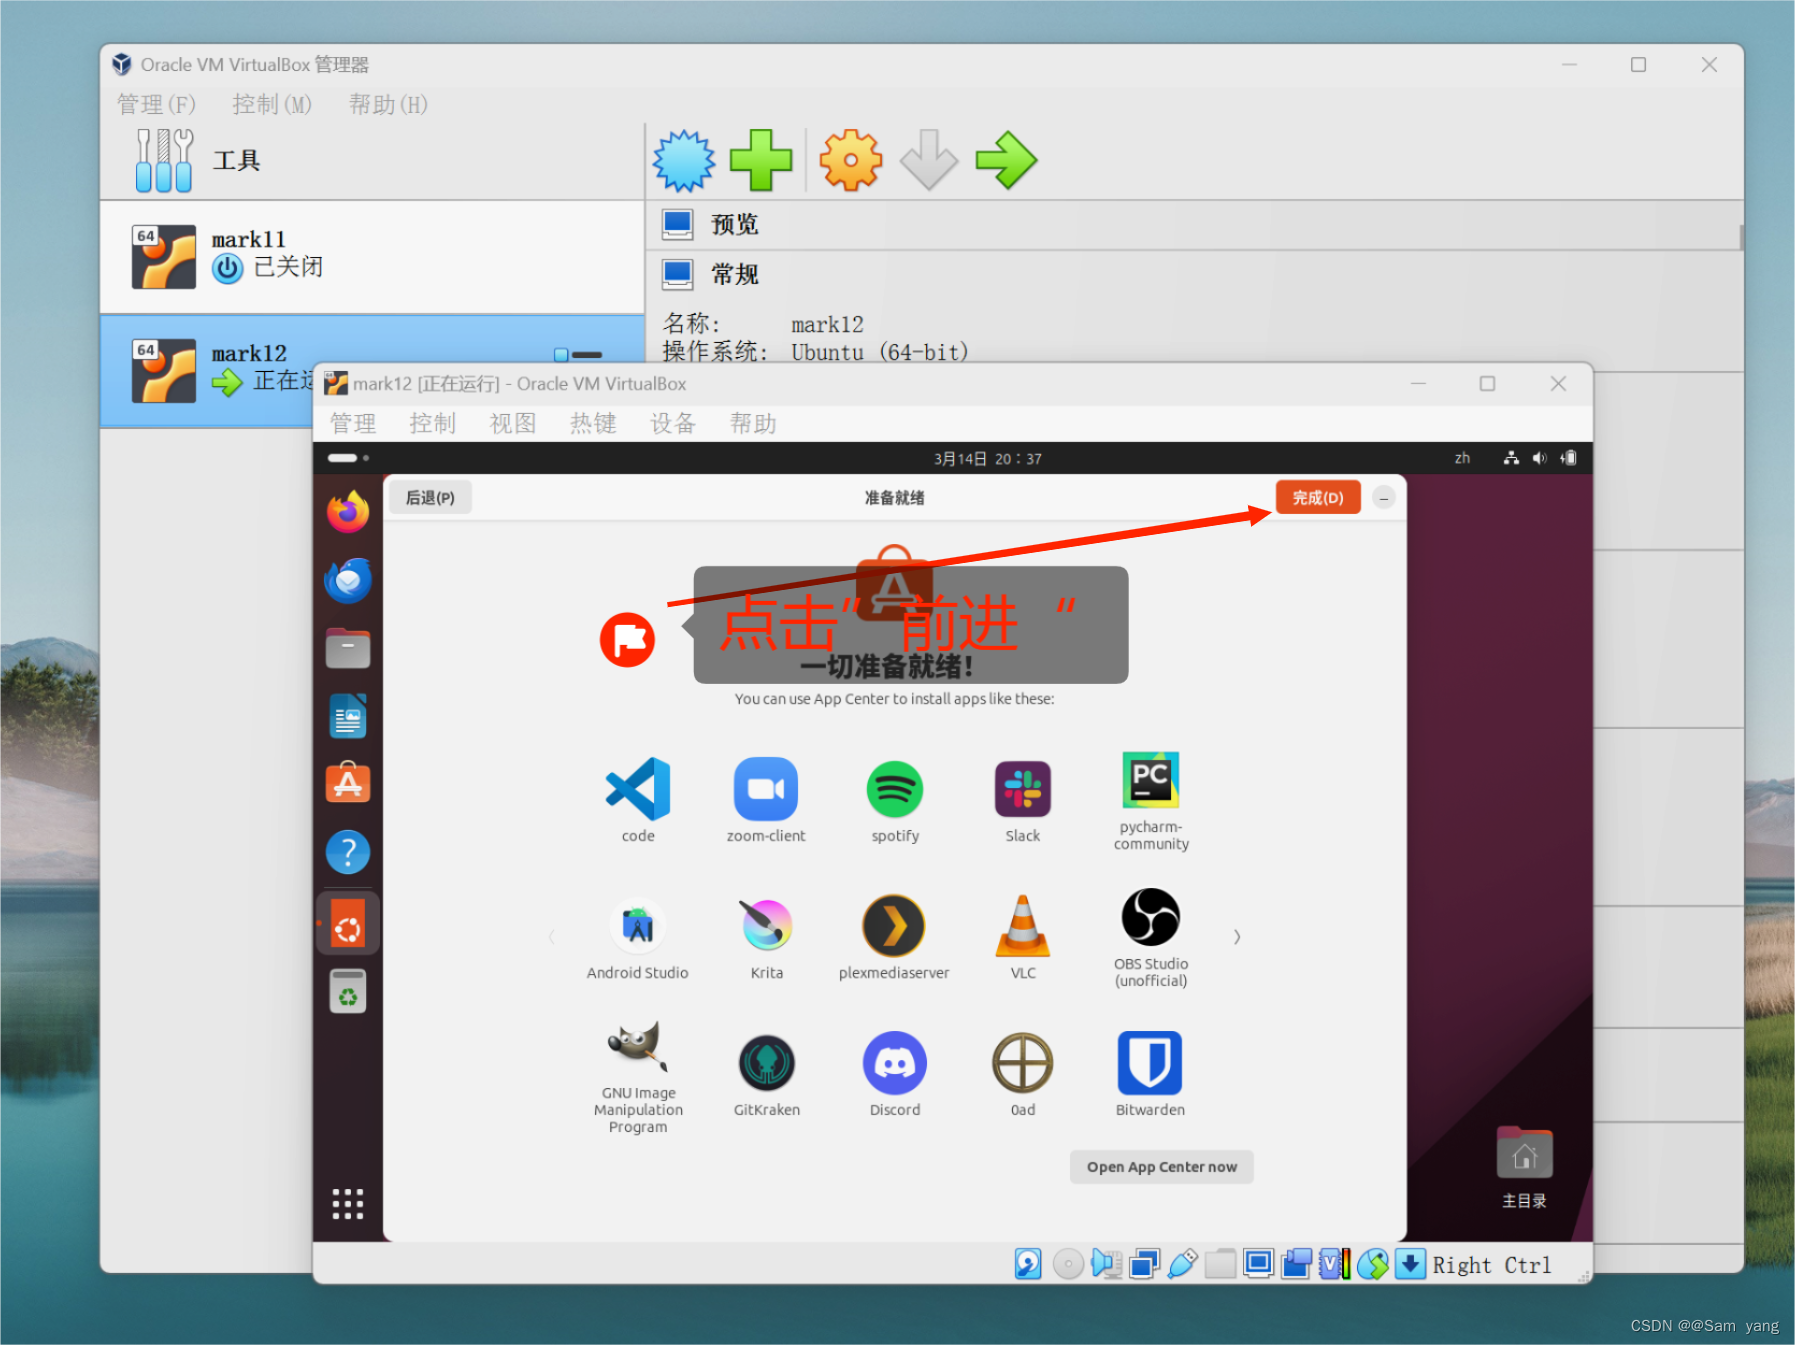Click the display monitor status bar icon

point(1259,1263)
